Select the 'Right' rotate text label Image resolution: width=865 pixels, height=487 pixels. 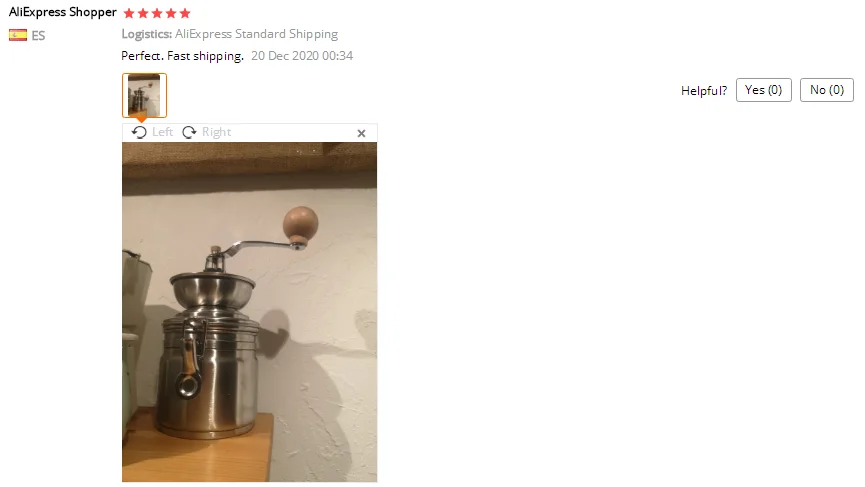coord(216,132)
